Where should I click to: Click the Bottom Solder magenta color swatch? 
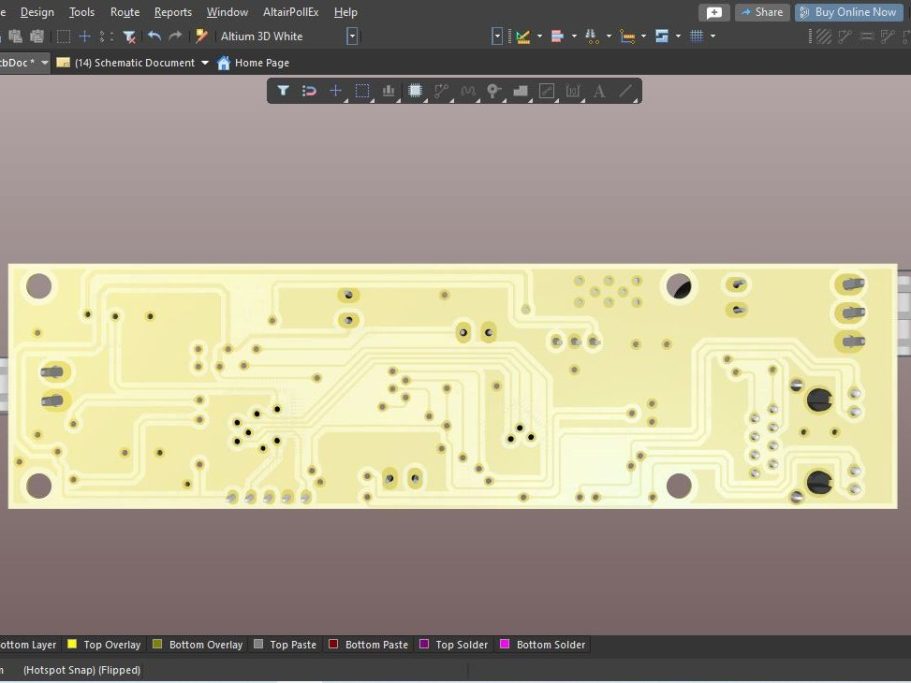tap(505, 644)
